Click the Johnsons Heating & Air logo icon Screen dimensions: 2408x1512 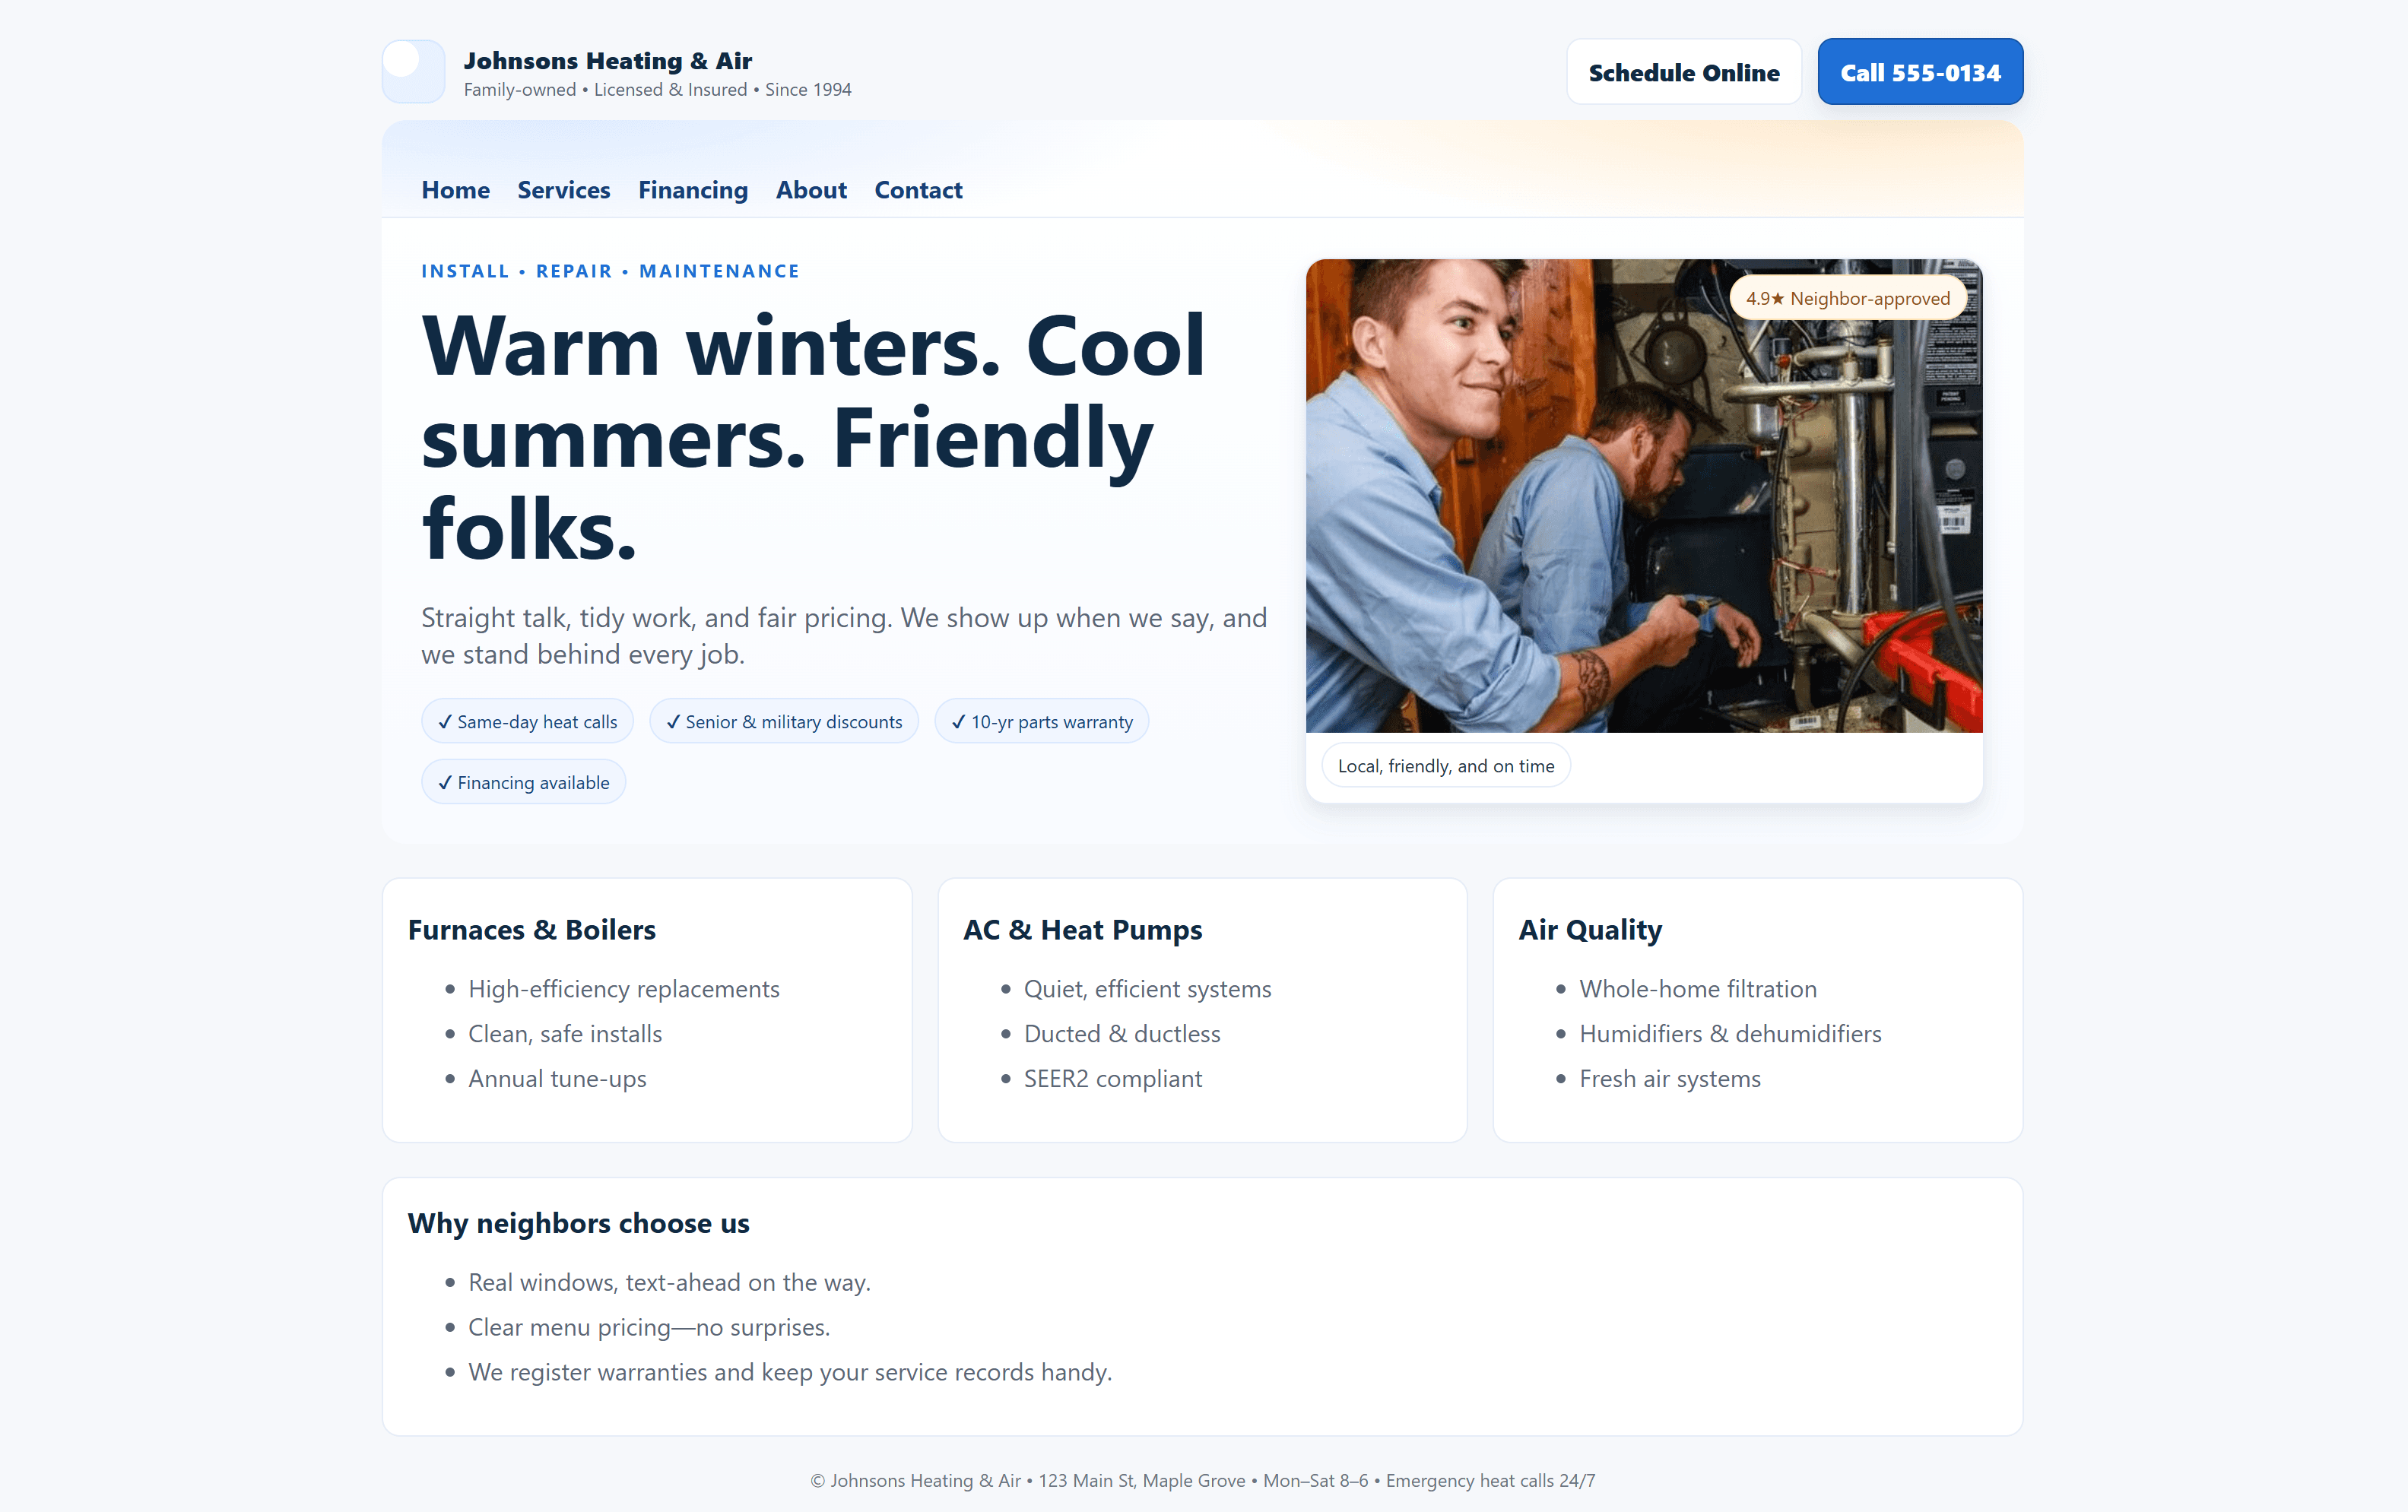[x=413, y=72]
